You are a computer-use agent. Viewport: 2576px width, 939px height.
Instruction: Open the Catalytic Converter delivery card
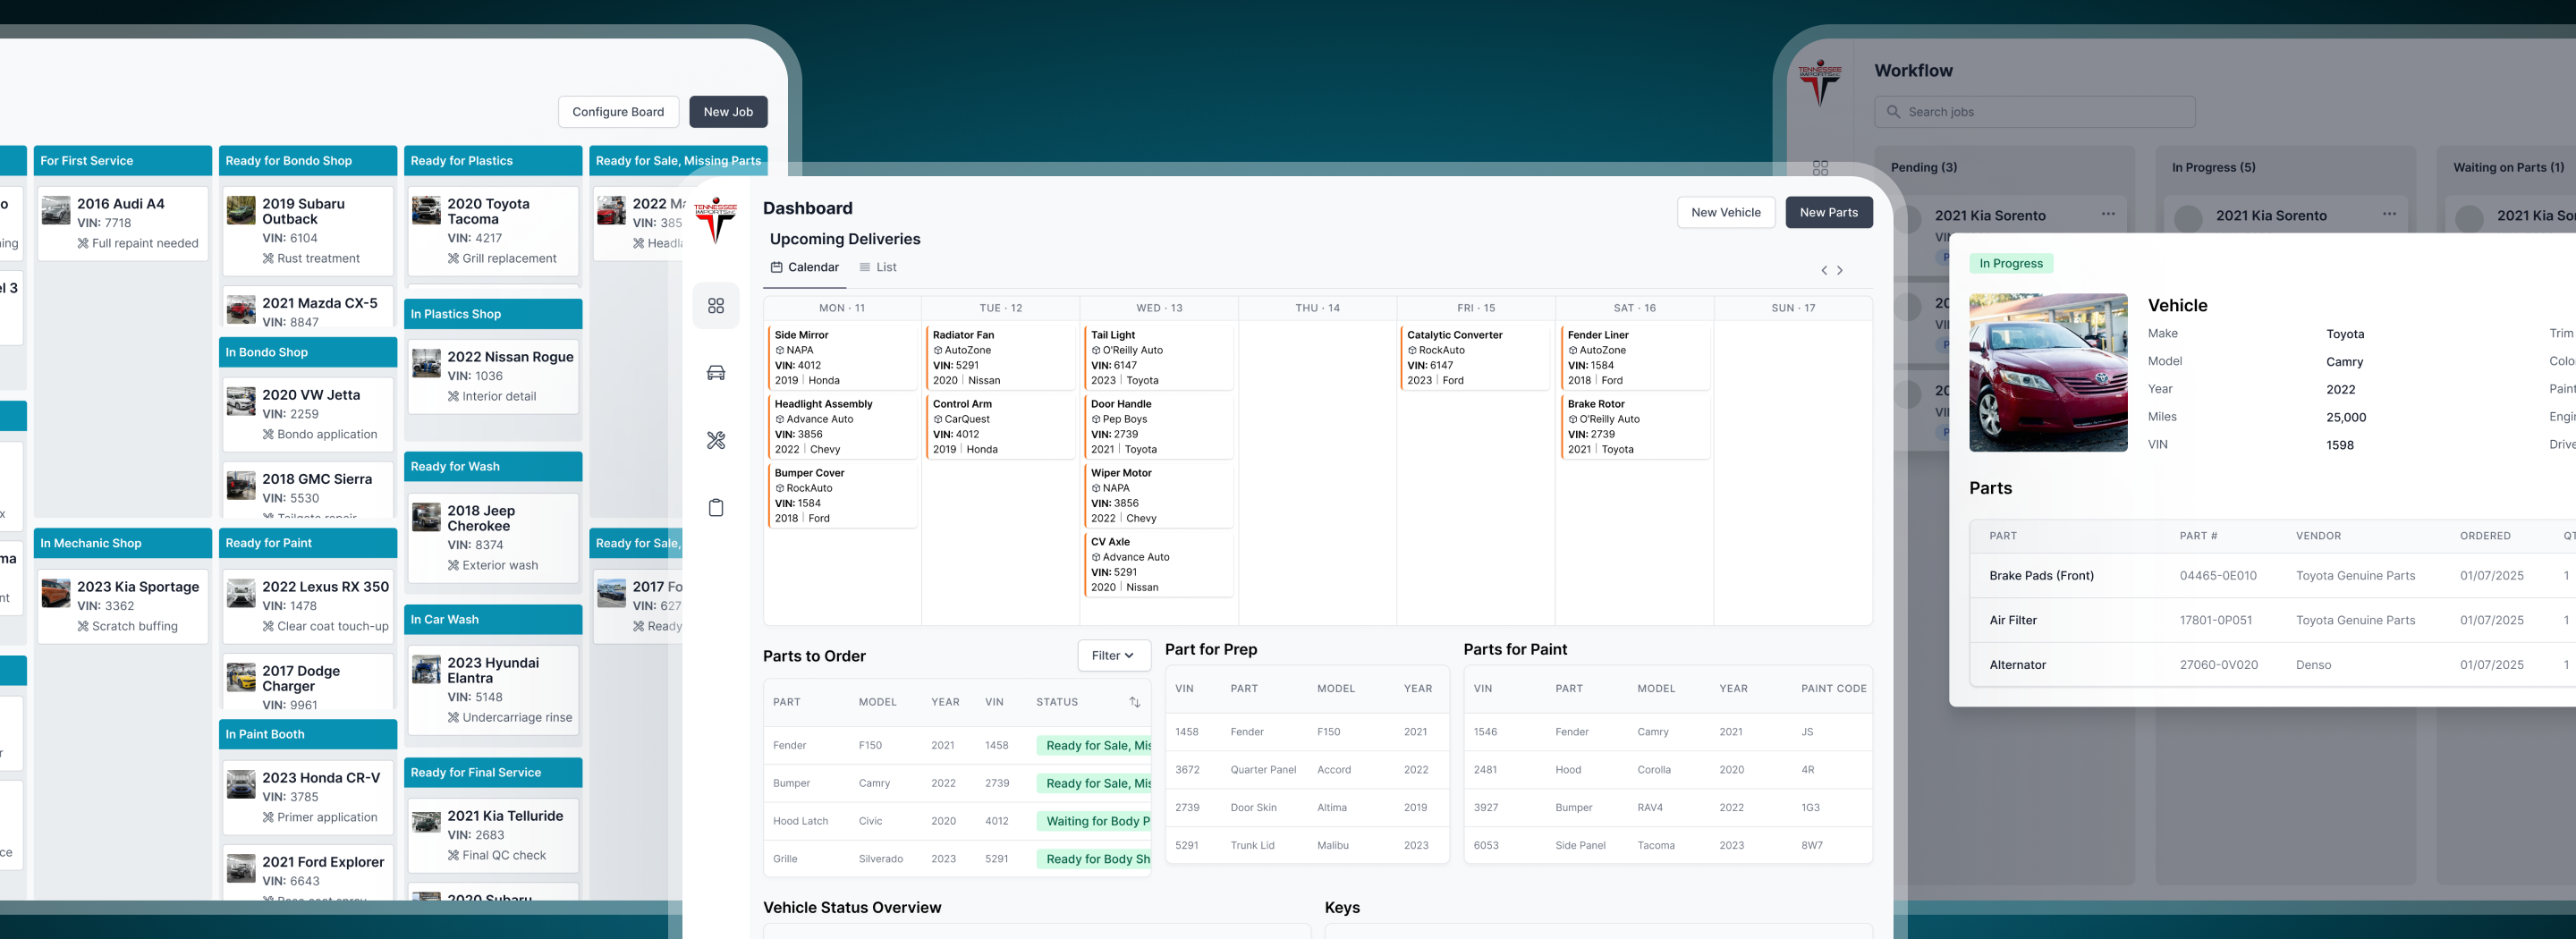tap(1476, 358)
